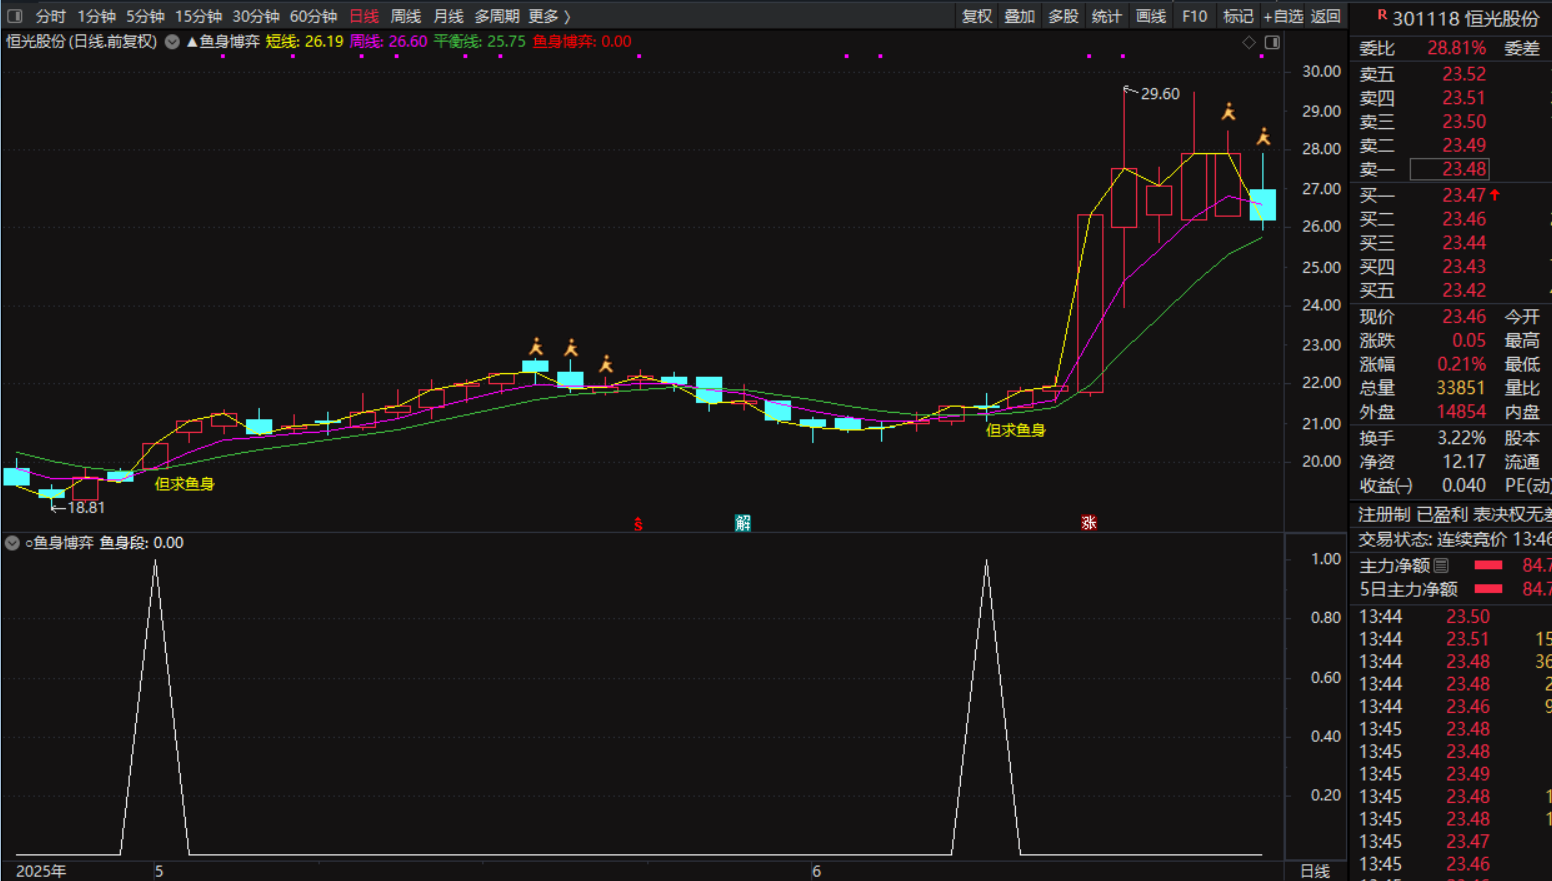The height and width of the screenshot is (881, 1552).
Task: Click the R badge beside stock code 301118
Action: coord(1382,16)
